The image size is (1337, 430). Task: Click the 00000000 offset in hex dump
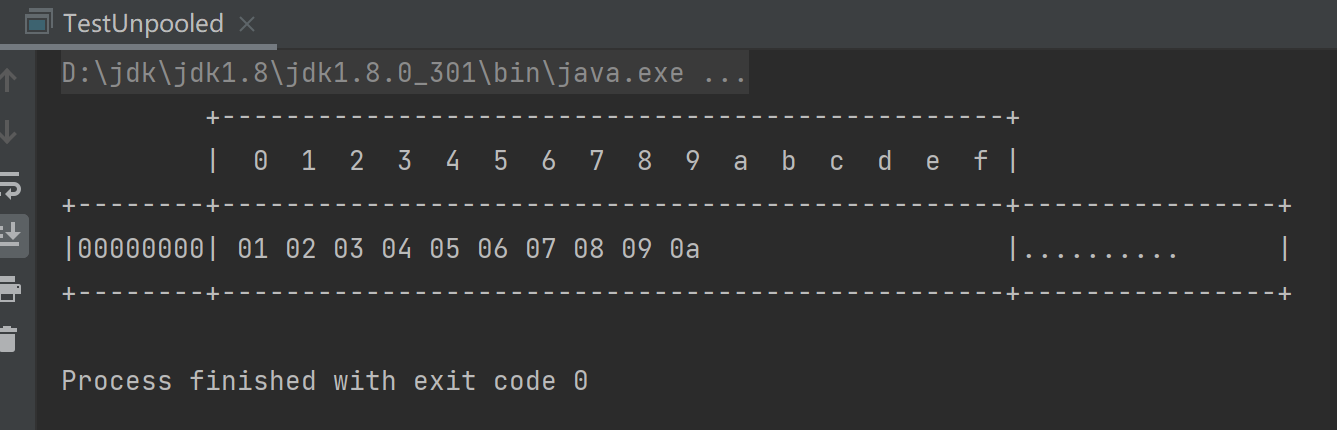pos(141,249)
